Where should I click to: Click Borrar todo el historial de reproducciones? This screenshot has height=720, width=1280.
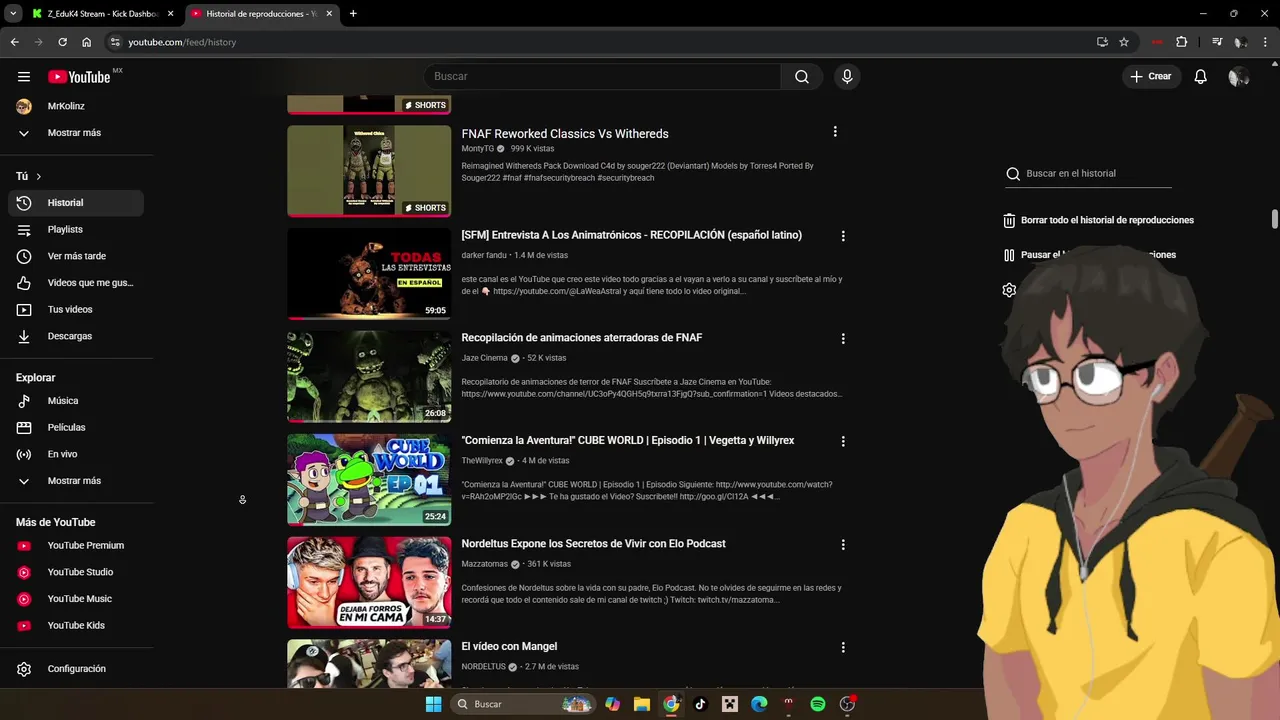coord(1099,220)
